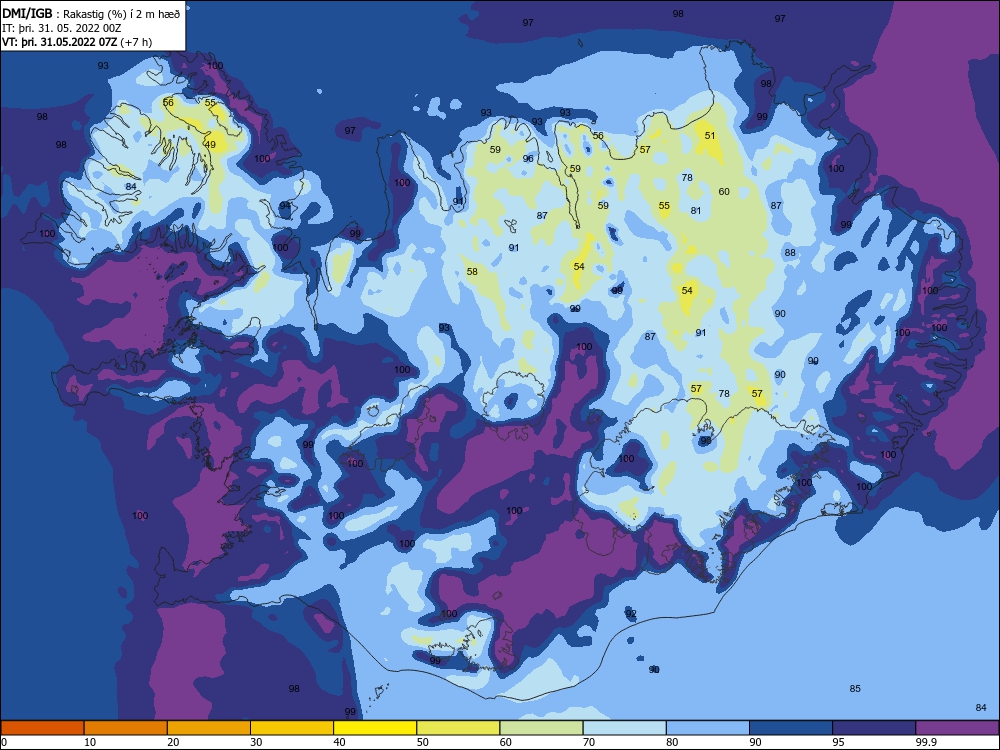
Task: Select the dark orange 0–10 legend color segment
Action: click(x=42, y=728)
